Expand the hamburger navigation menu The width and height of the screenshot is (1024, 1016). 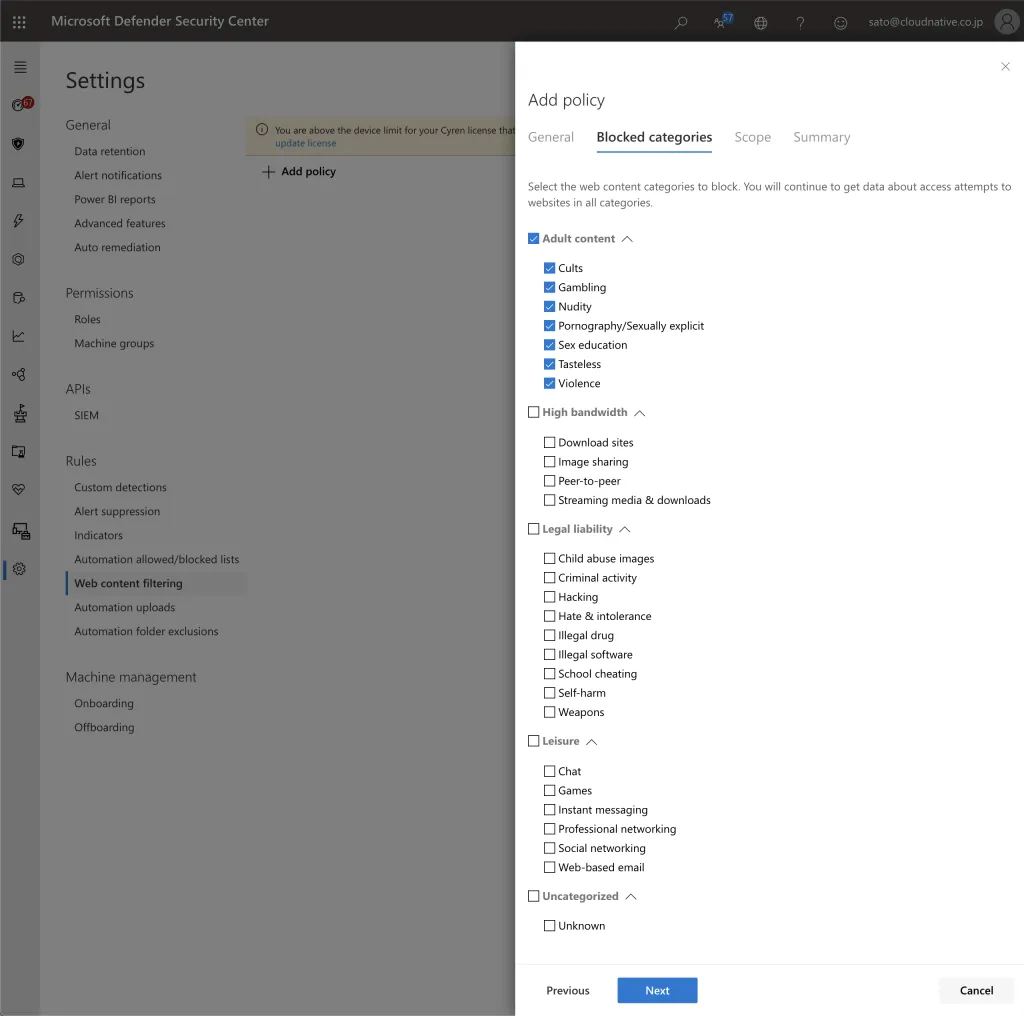click(x=20, y=67)
